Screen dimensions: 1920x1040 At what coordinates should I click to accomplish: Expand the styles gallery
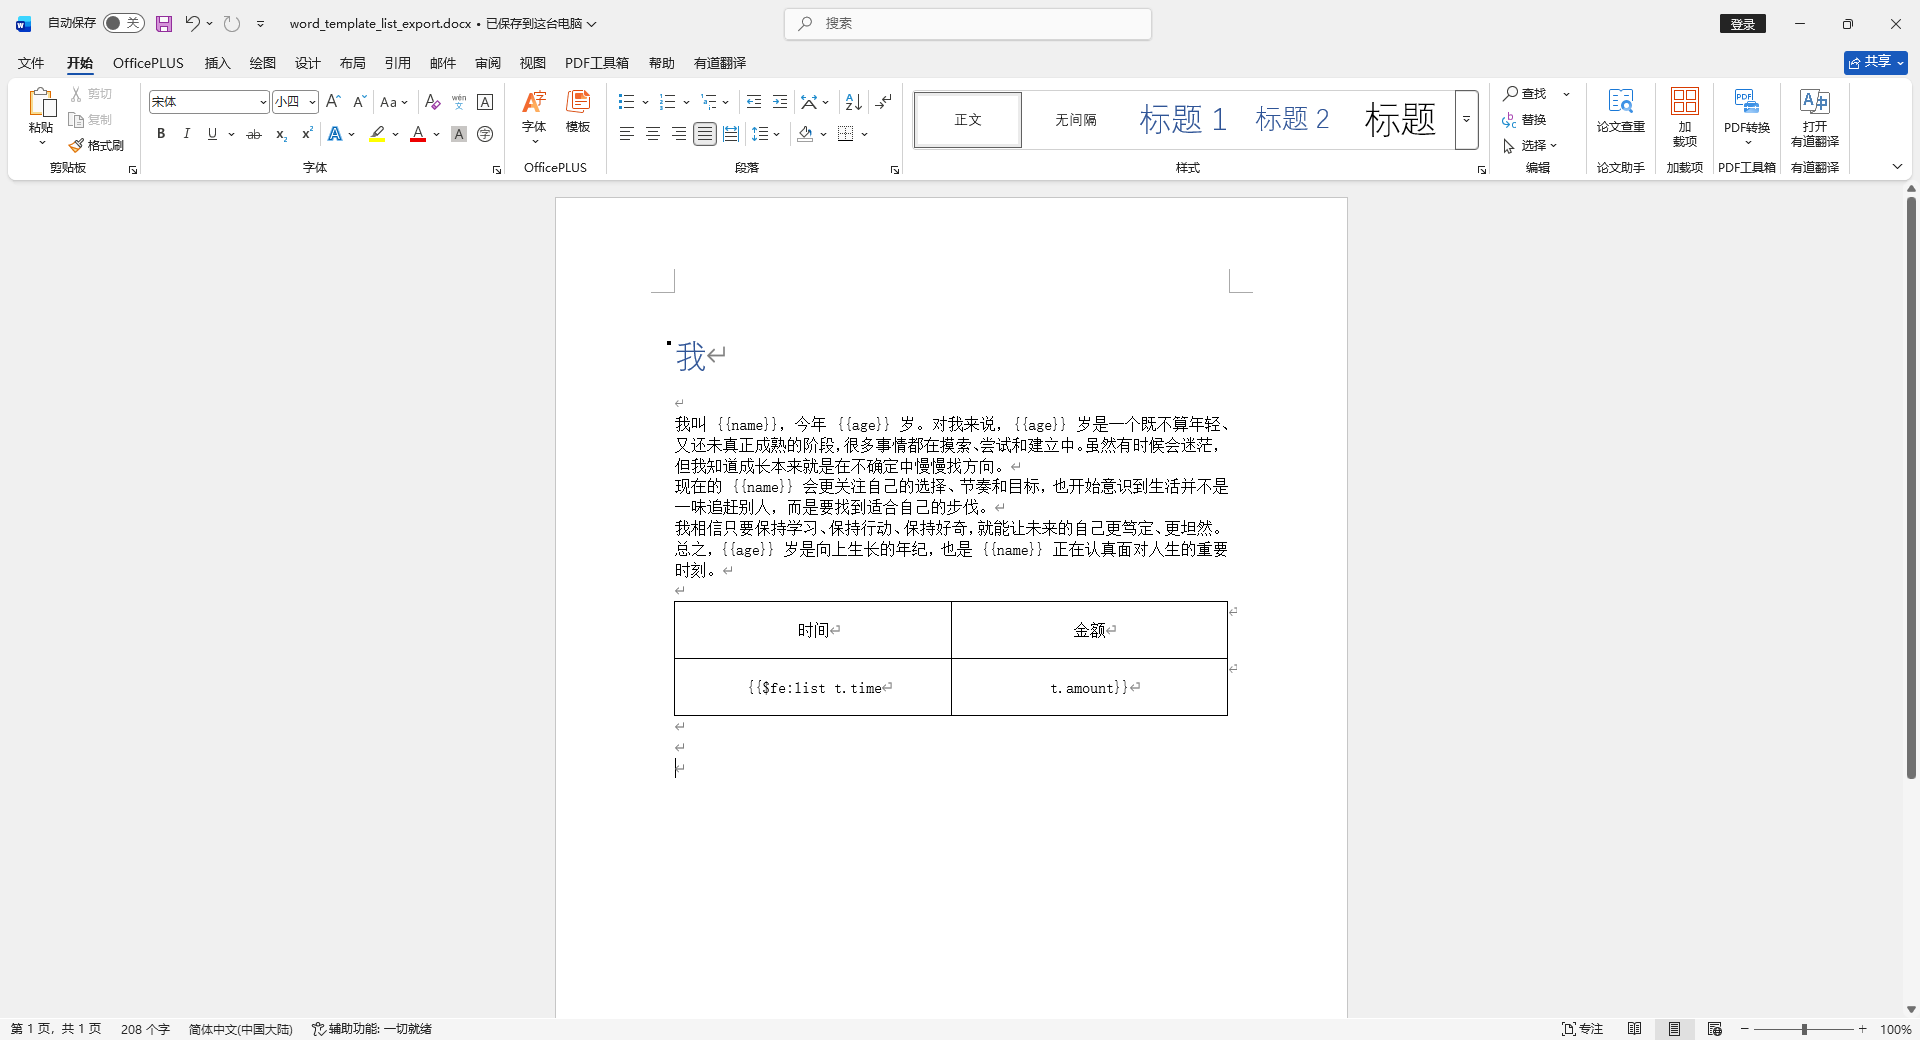click(x=1466, y=119)
